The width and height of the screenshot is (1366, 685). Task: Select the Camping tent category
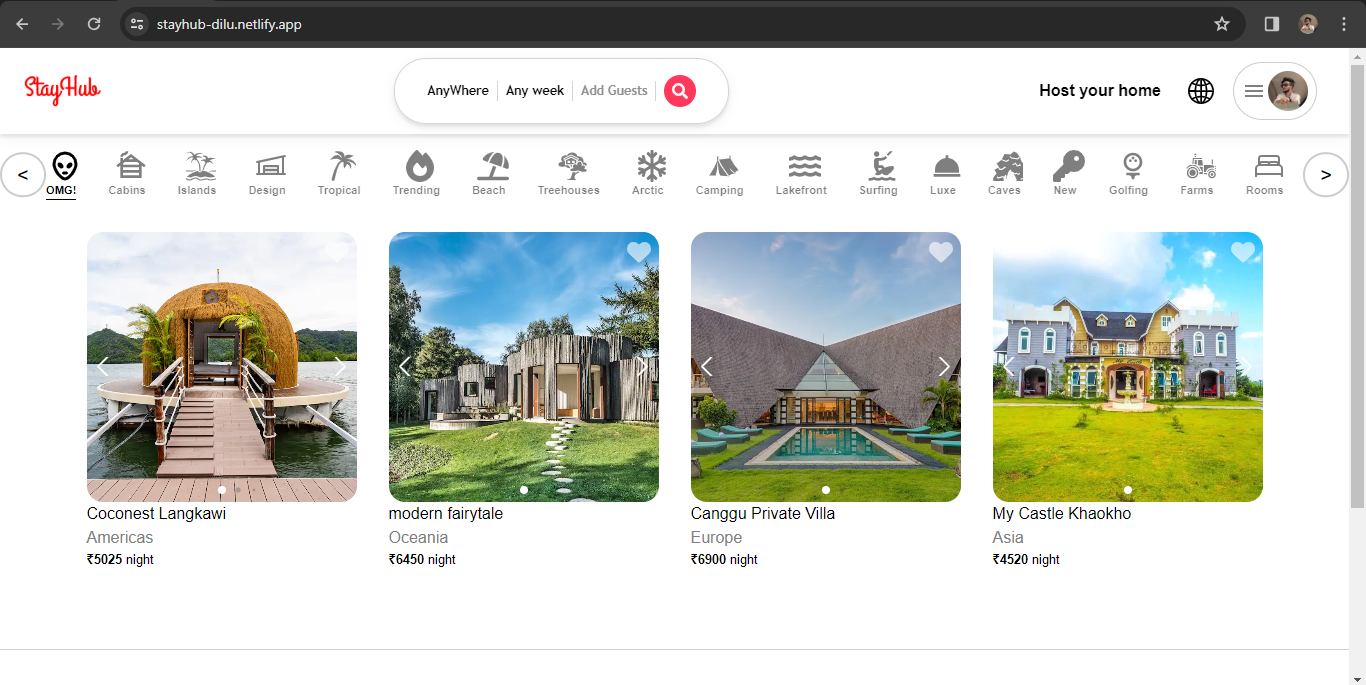(x=720, y=173)
